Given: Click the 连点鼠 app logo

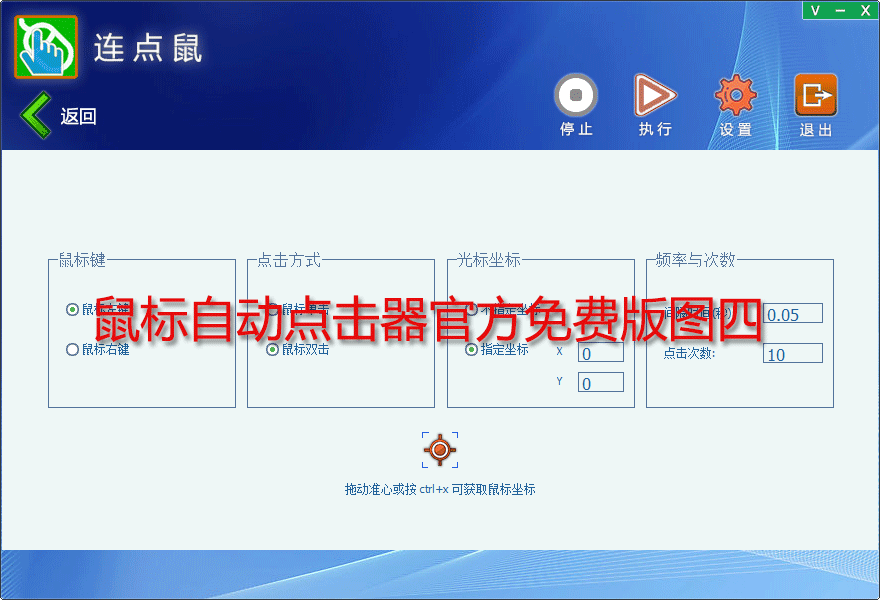Looking at the screenshot, I should pos(46,47).
